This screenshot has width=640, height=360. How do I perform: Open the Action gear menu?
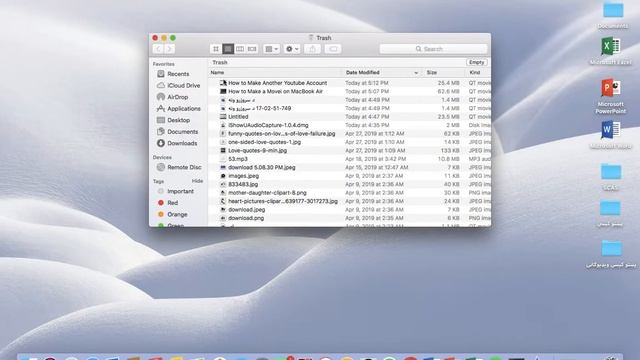click(292, 49)
